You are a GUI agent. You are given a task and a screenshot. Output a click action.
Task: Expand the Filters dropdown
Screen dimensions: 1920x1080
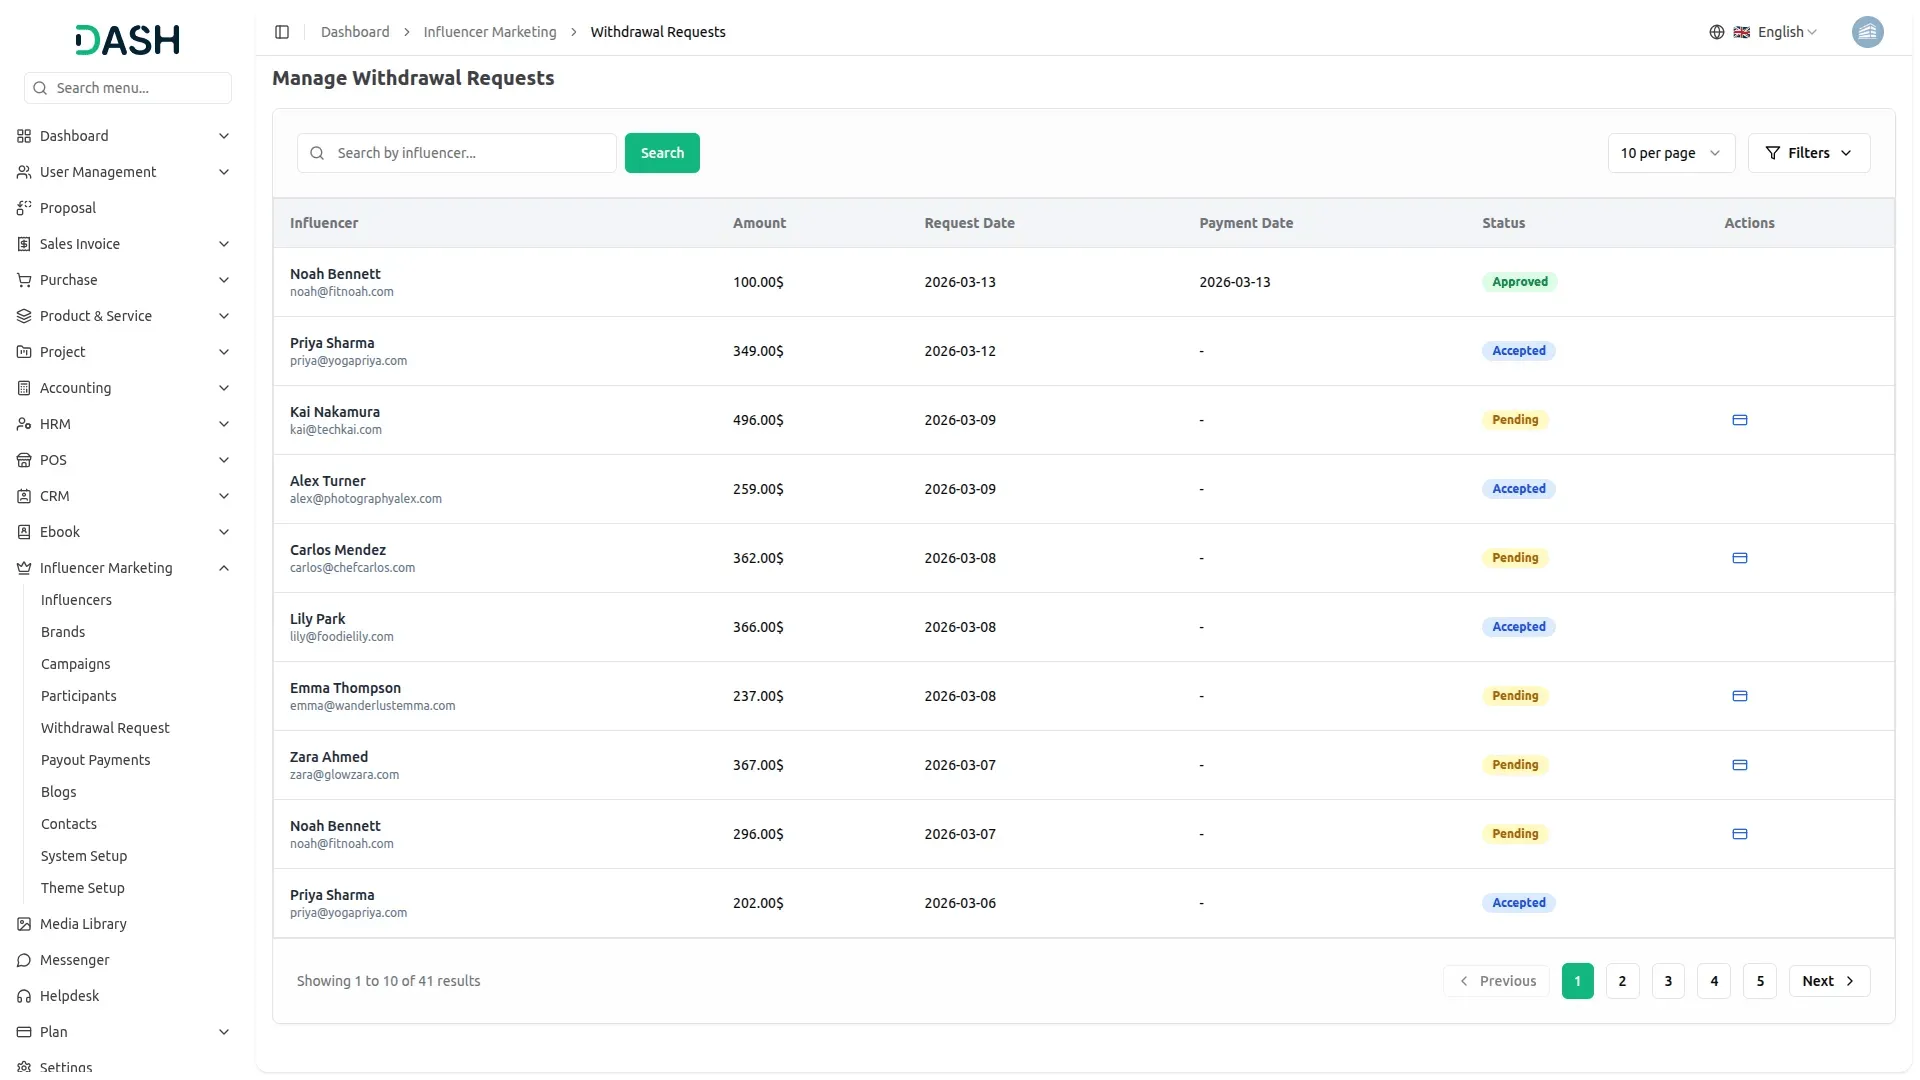click(1808, 153)
